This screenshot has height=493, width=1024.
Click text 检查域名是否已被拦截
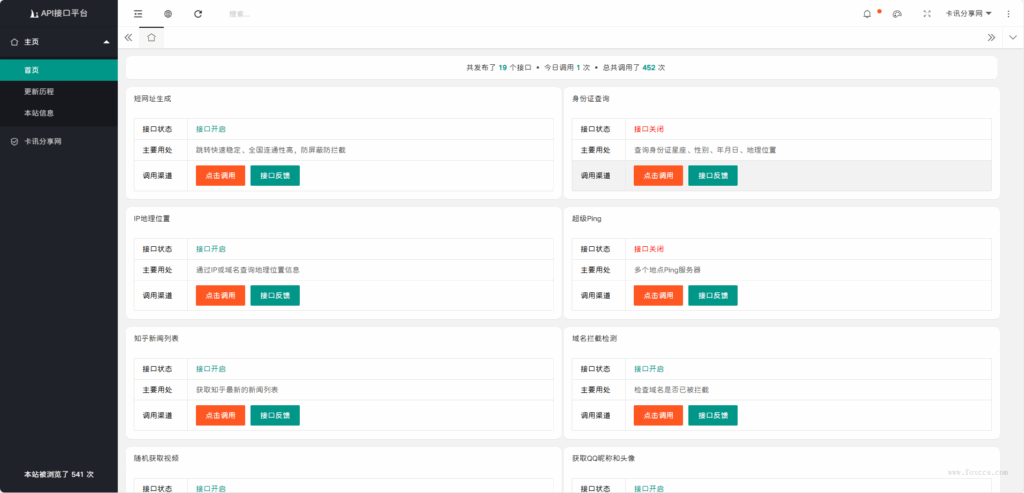tap(671, 390)
